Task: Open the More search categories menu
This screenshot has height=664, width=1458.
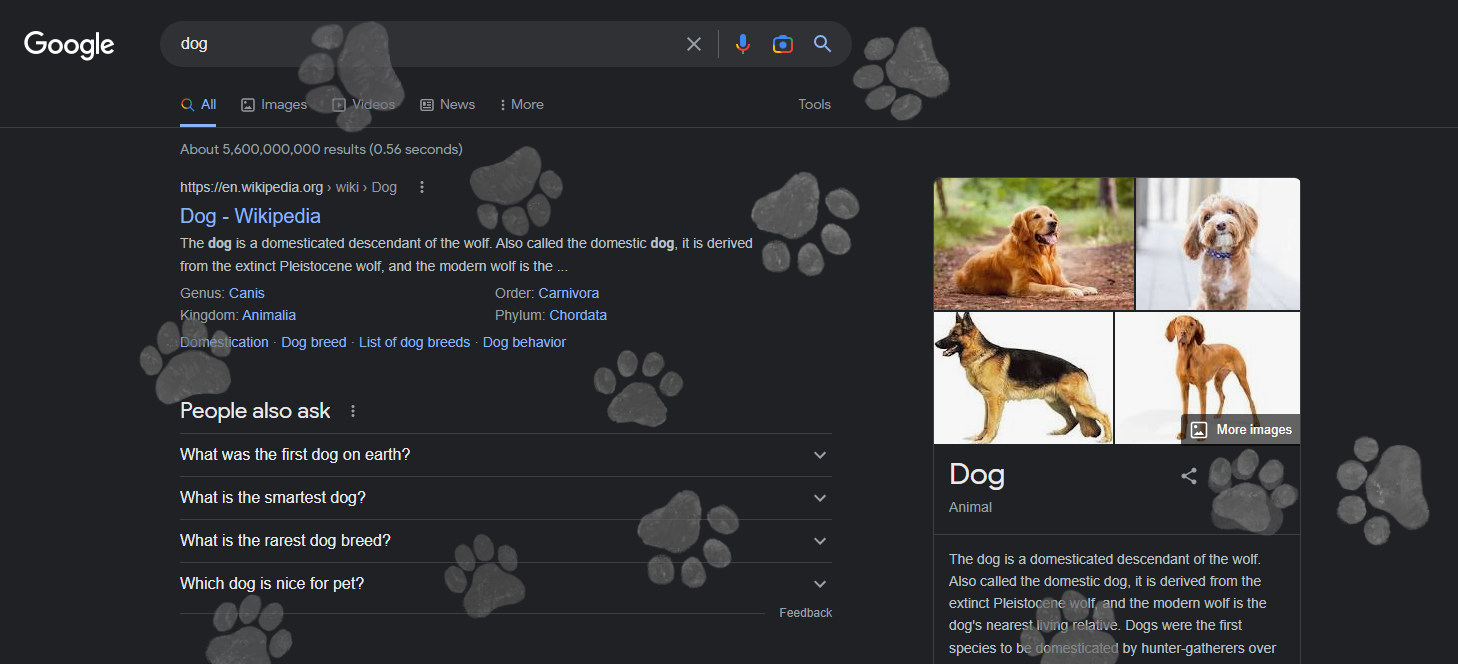Action: [521, 104]
